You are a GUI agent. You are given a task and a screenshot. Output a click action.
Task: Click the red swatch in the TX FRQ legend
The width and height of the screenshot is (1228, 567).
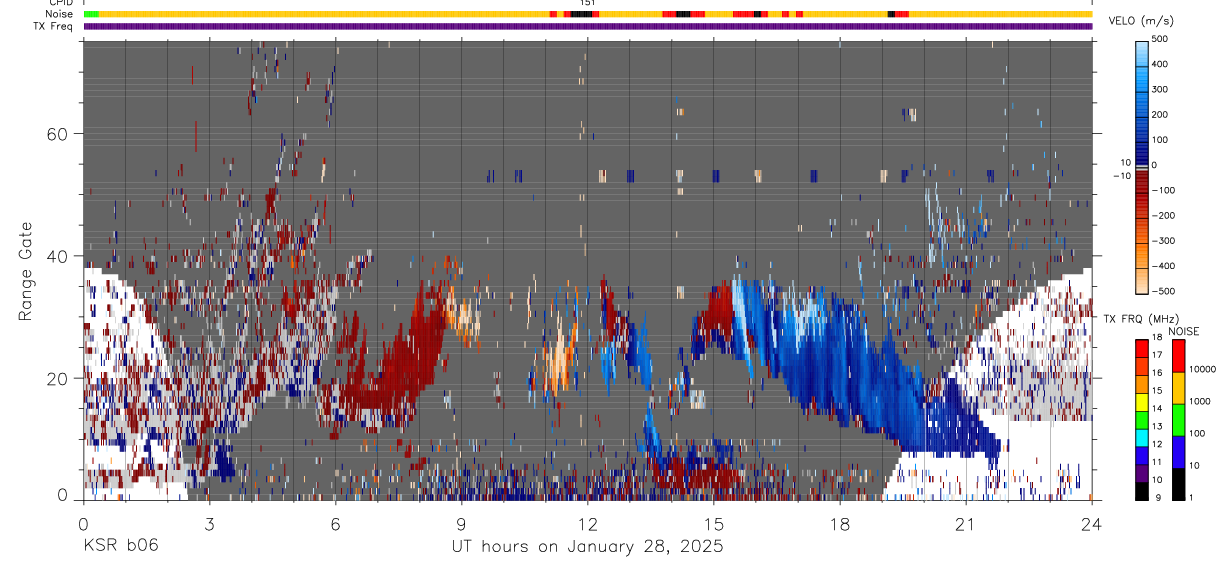click(x=1141, y=348)
